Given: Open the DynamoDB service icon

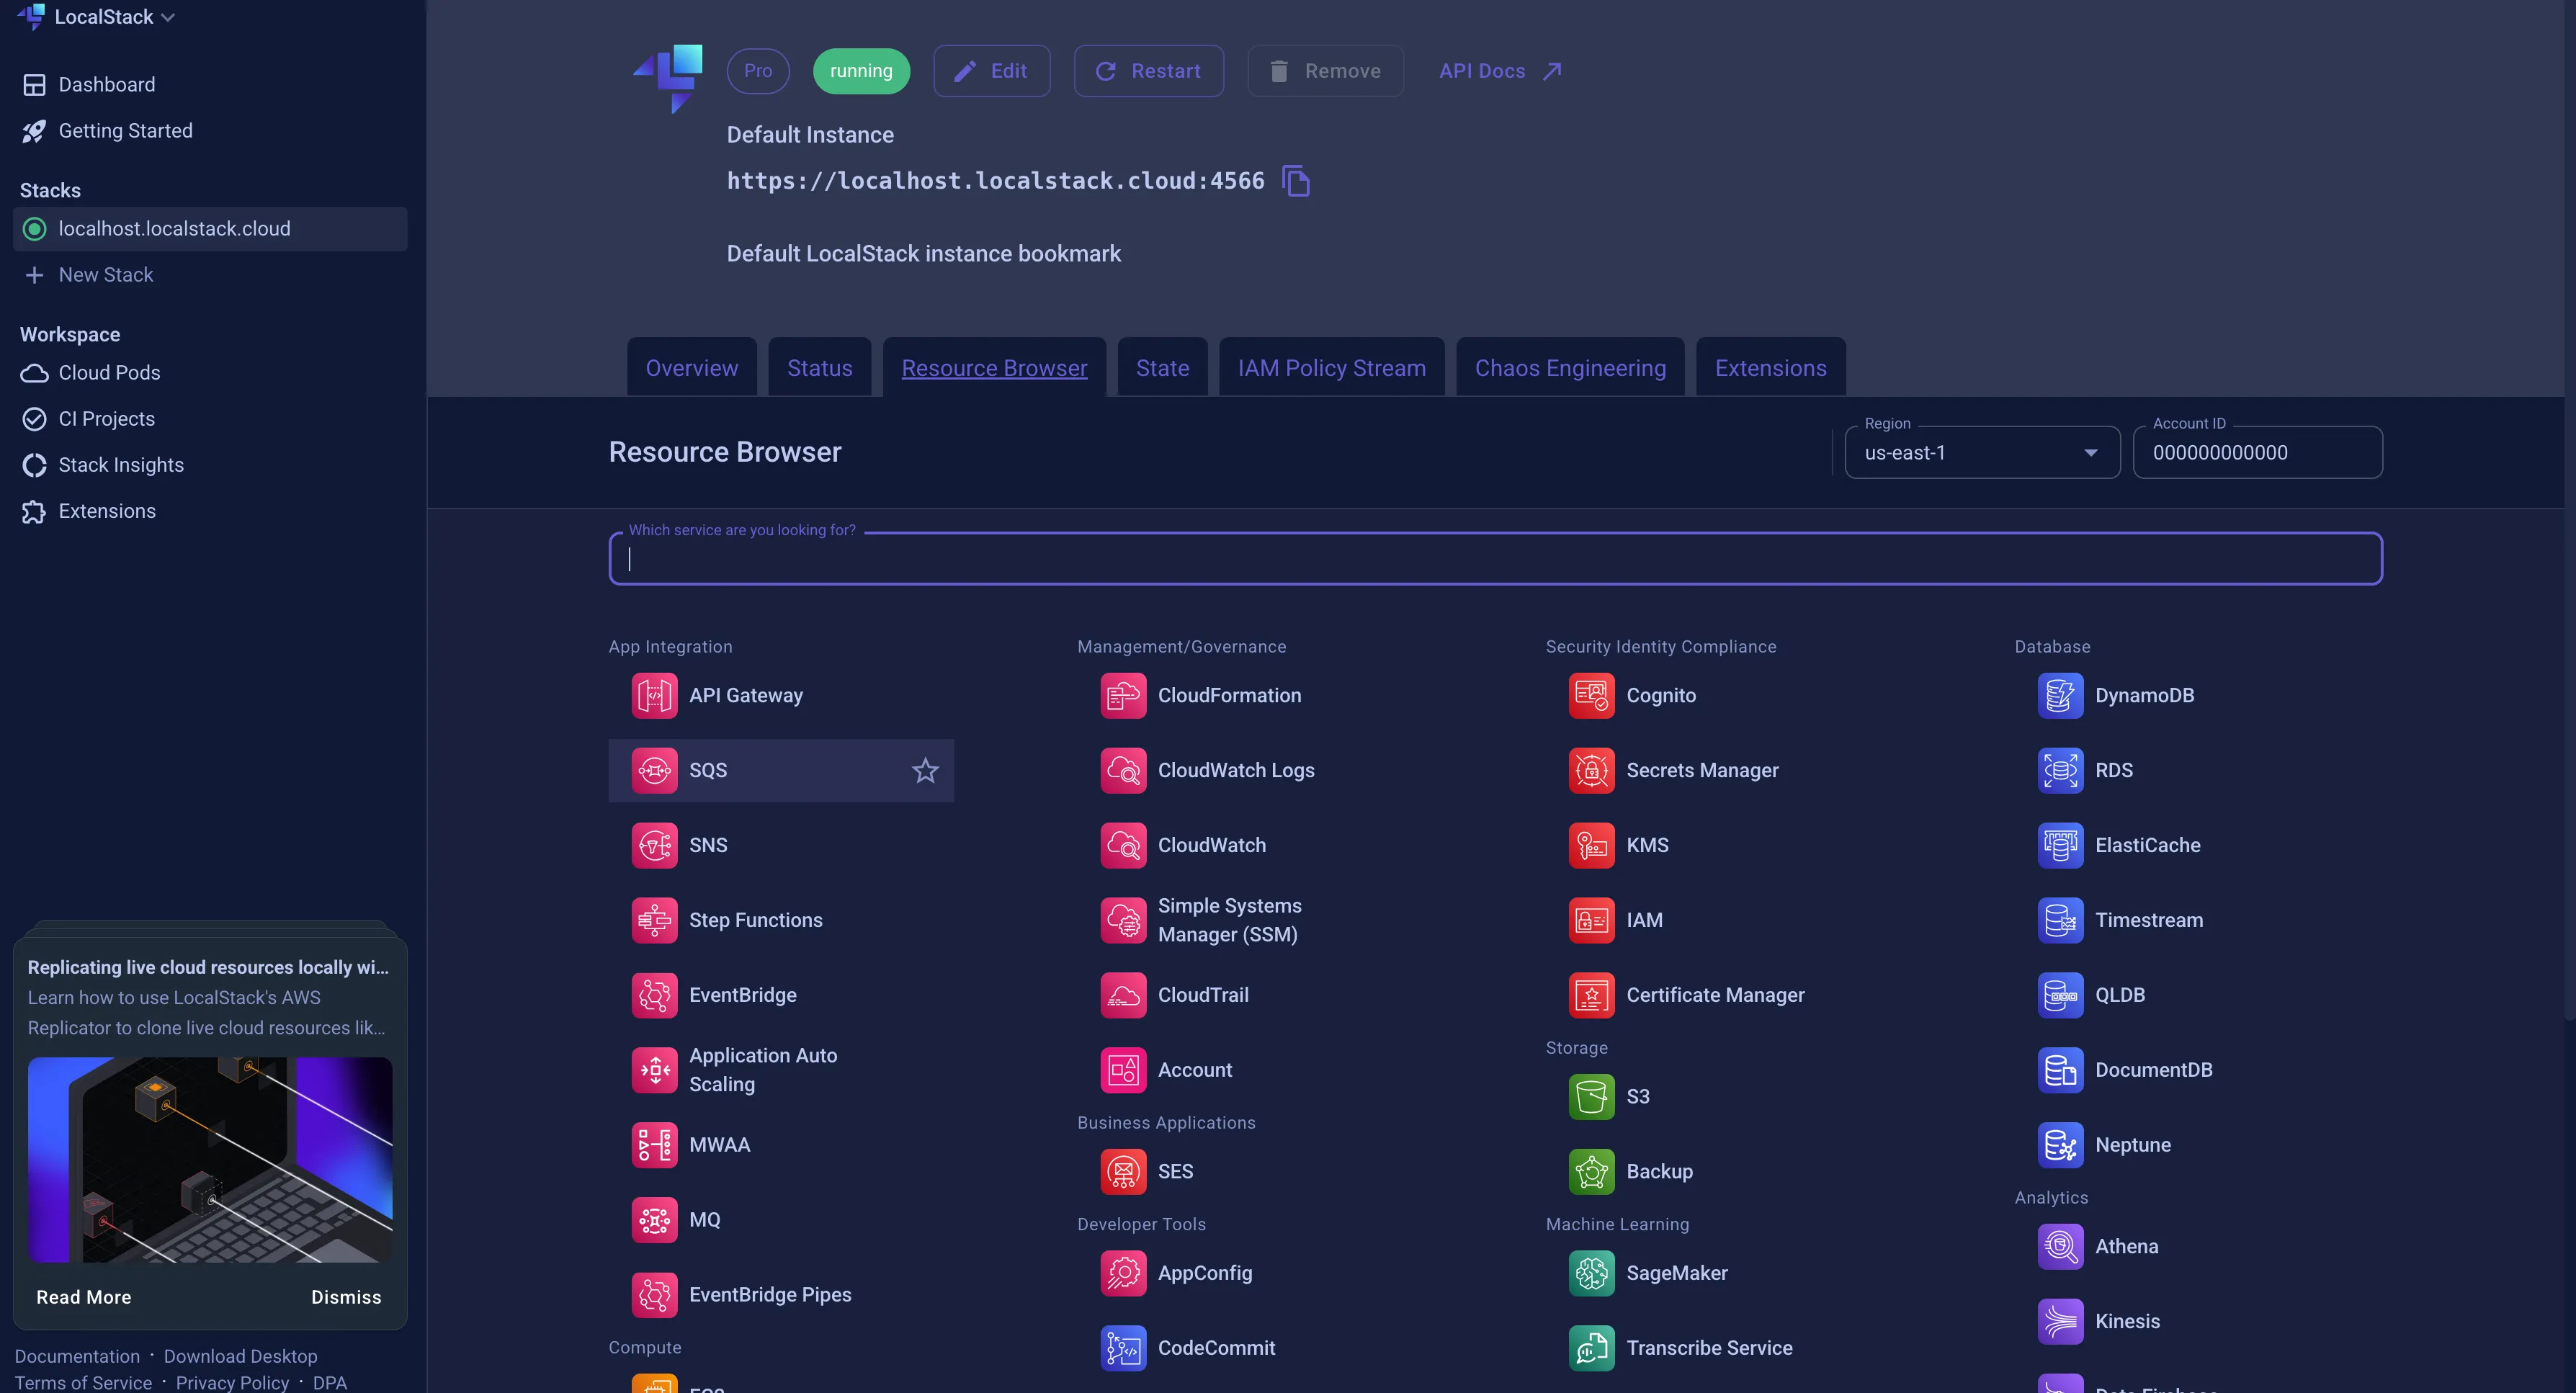Looking at the screenshot, I should 2060,695.
